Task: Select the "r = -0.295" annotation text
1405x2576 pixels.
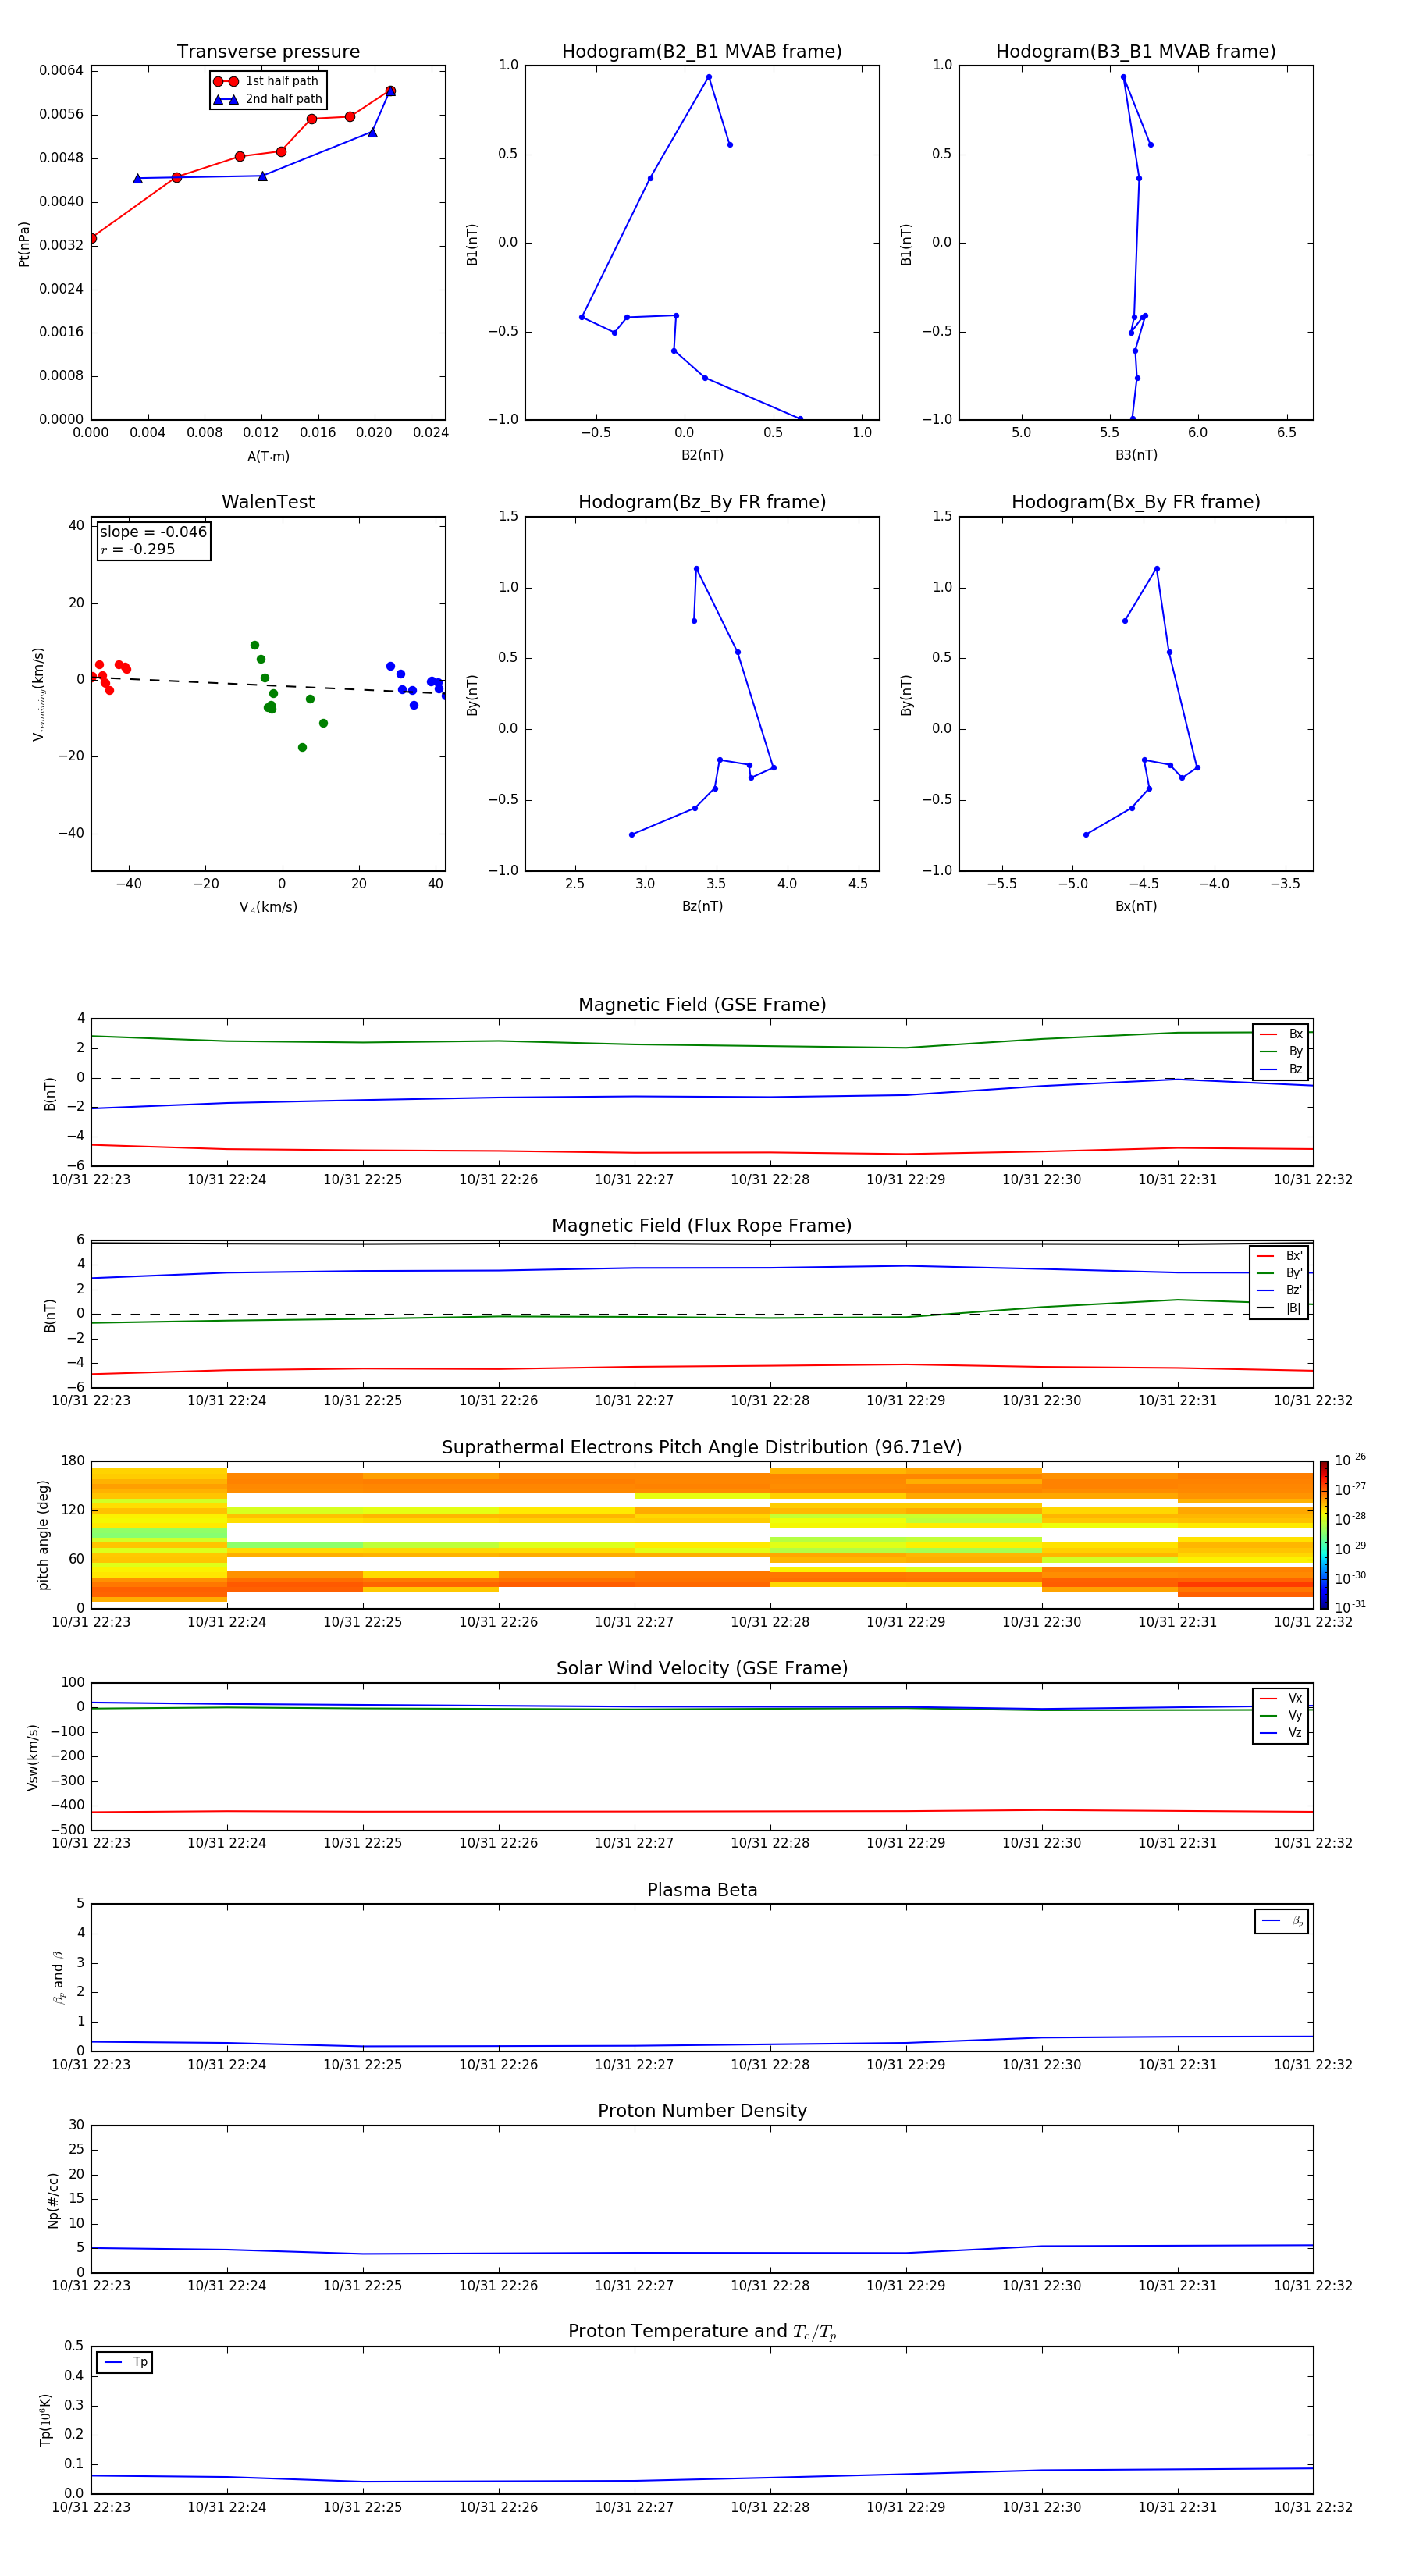Action: pos(138,549)
